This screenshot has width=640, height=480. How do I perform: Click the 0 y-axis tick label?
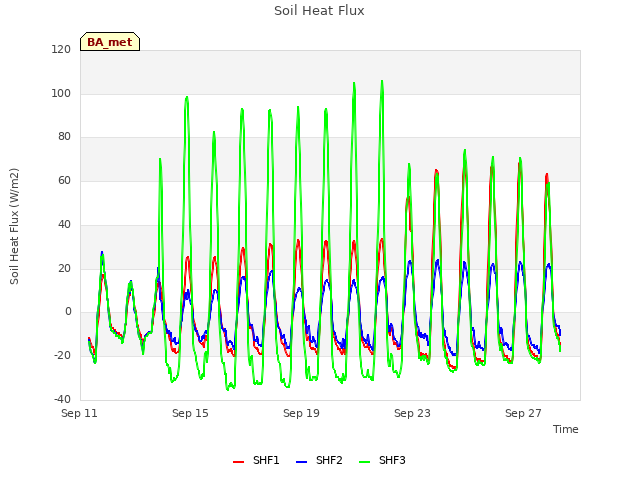click(68, 312)
